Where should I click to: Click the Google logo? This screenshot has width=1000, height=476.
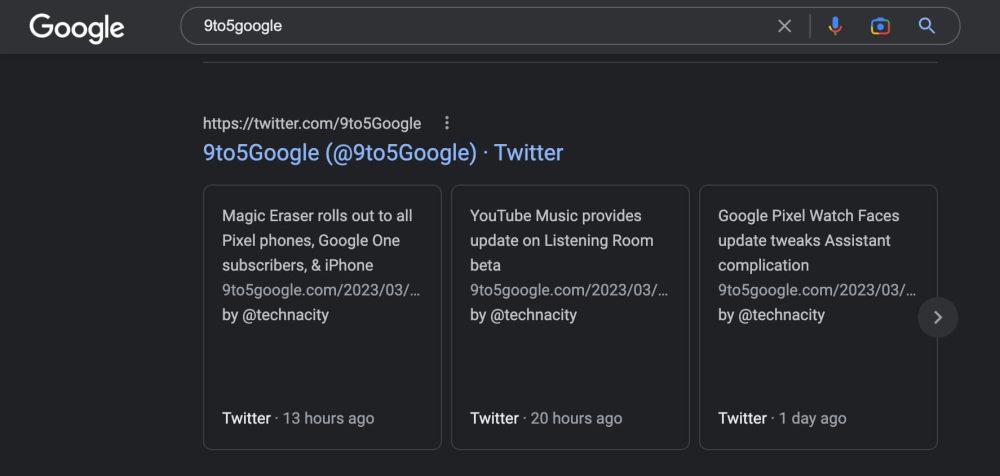click(76, 27)
